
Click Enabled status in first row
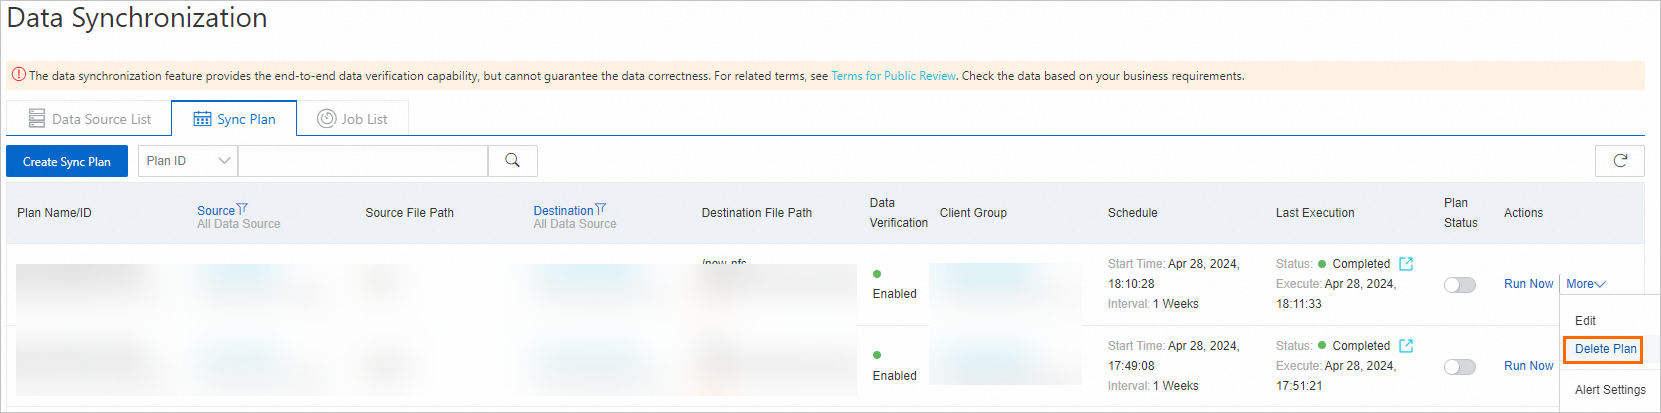click(x=894, y=294)
